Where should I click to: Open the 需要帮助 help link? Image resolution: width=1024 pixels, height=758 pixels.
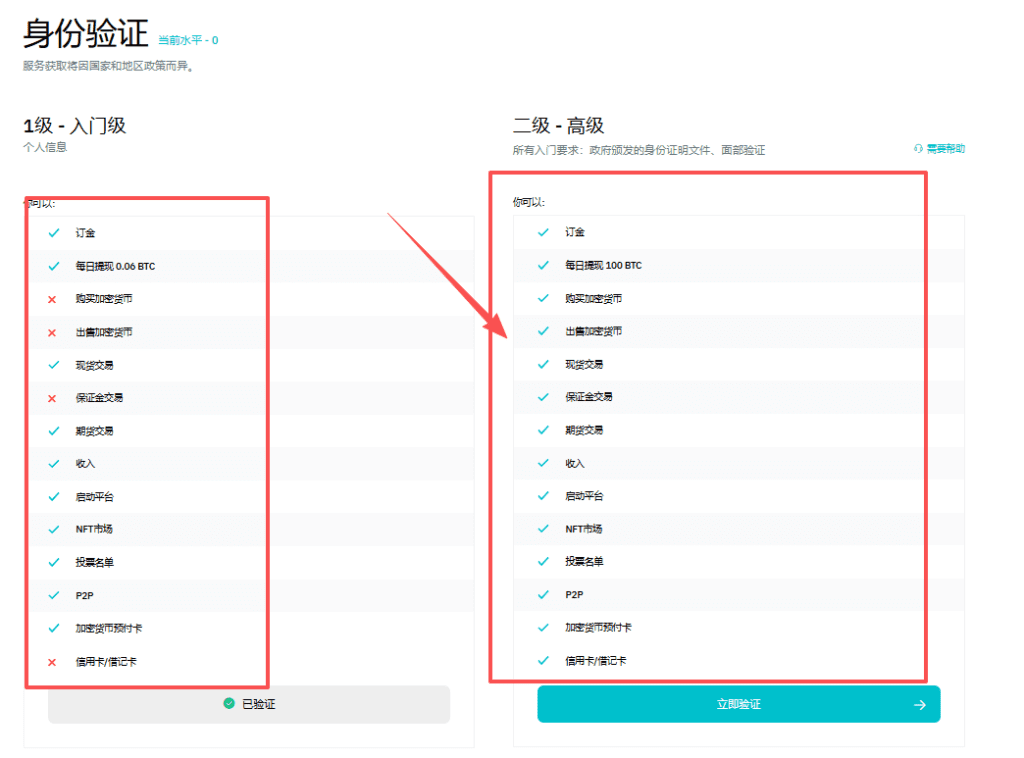click(944, 148)
